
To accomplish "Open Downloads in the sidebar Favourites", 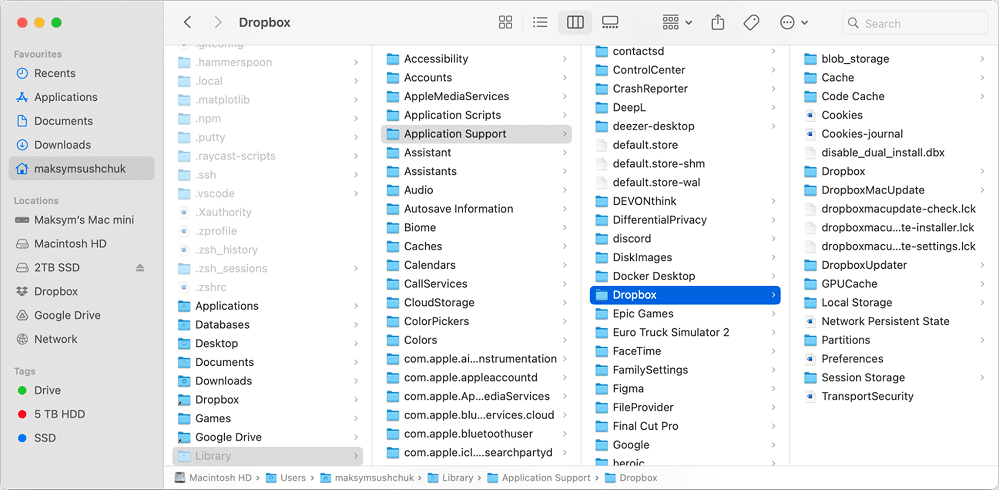I will (x=81, y=145).
